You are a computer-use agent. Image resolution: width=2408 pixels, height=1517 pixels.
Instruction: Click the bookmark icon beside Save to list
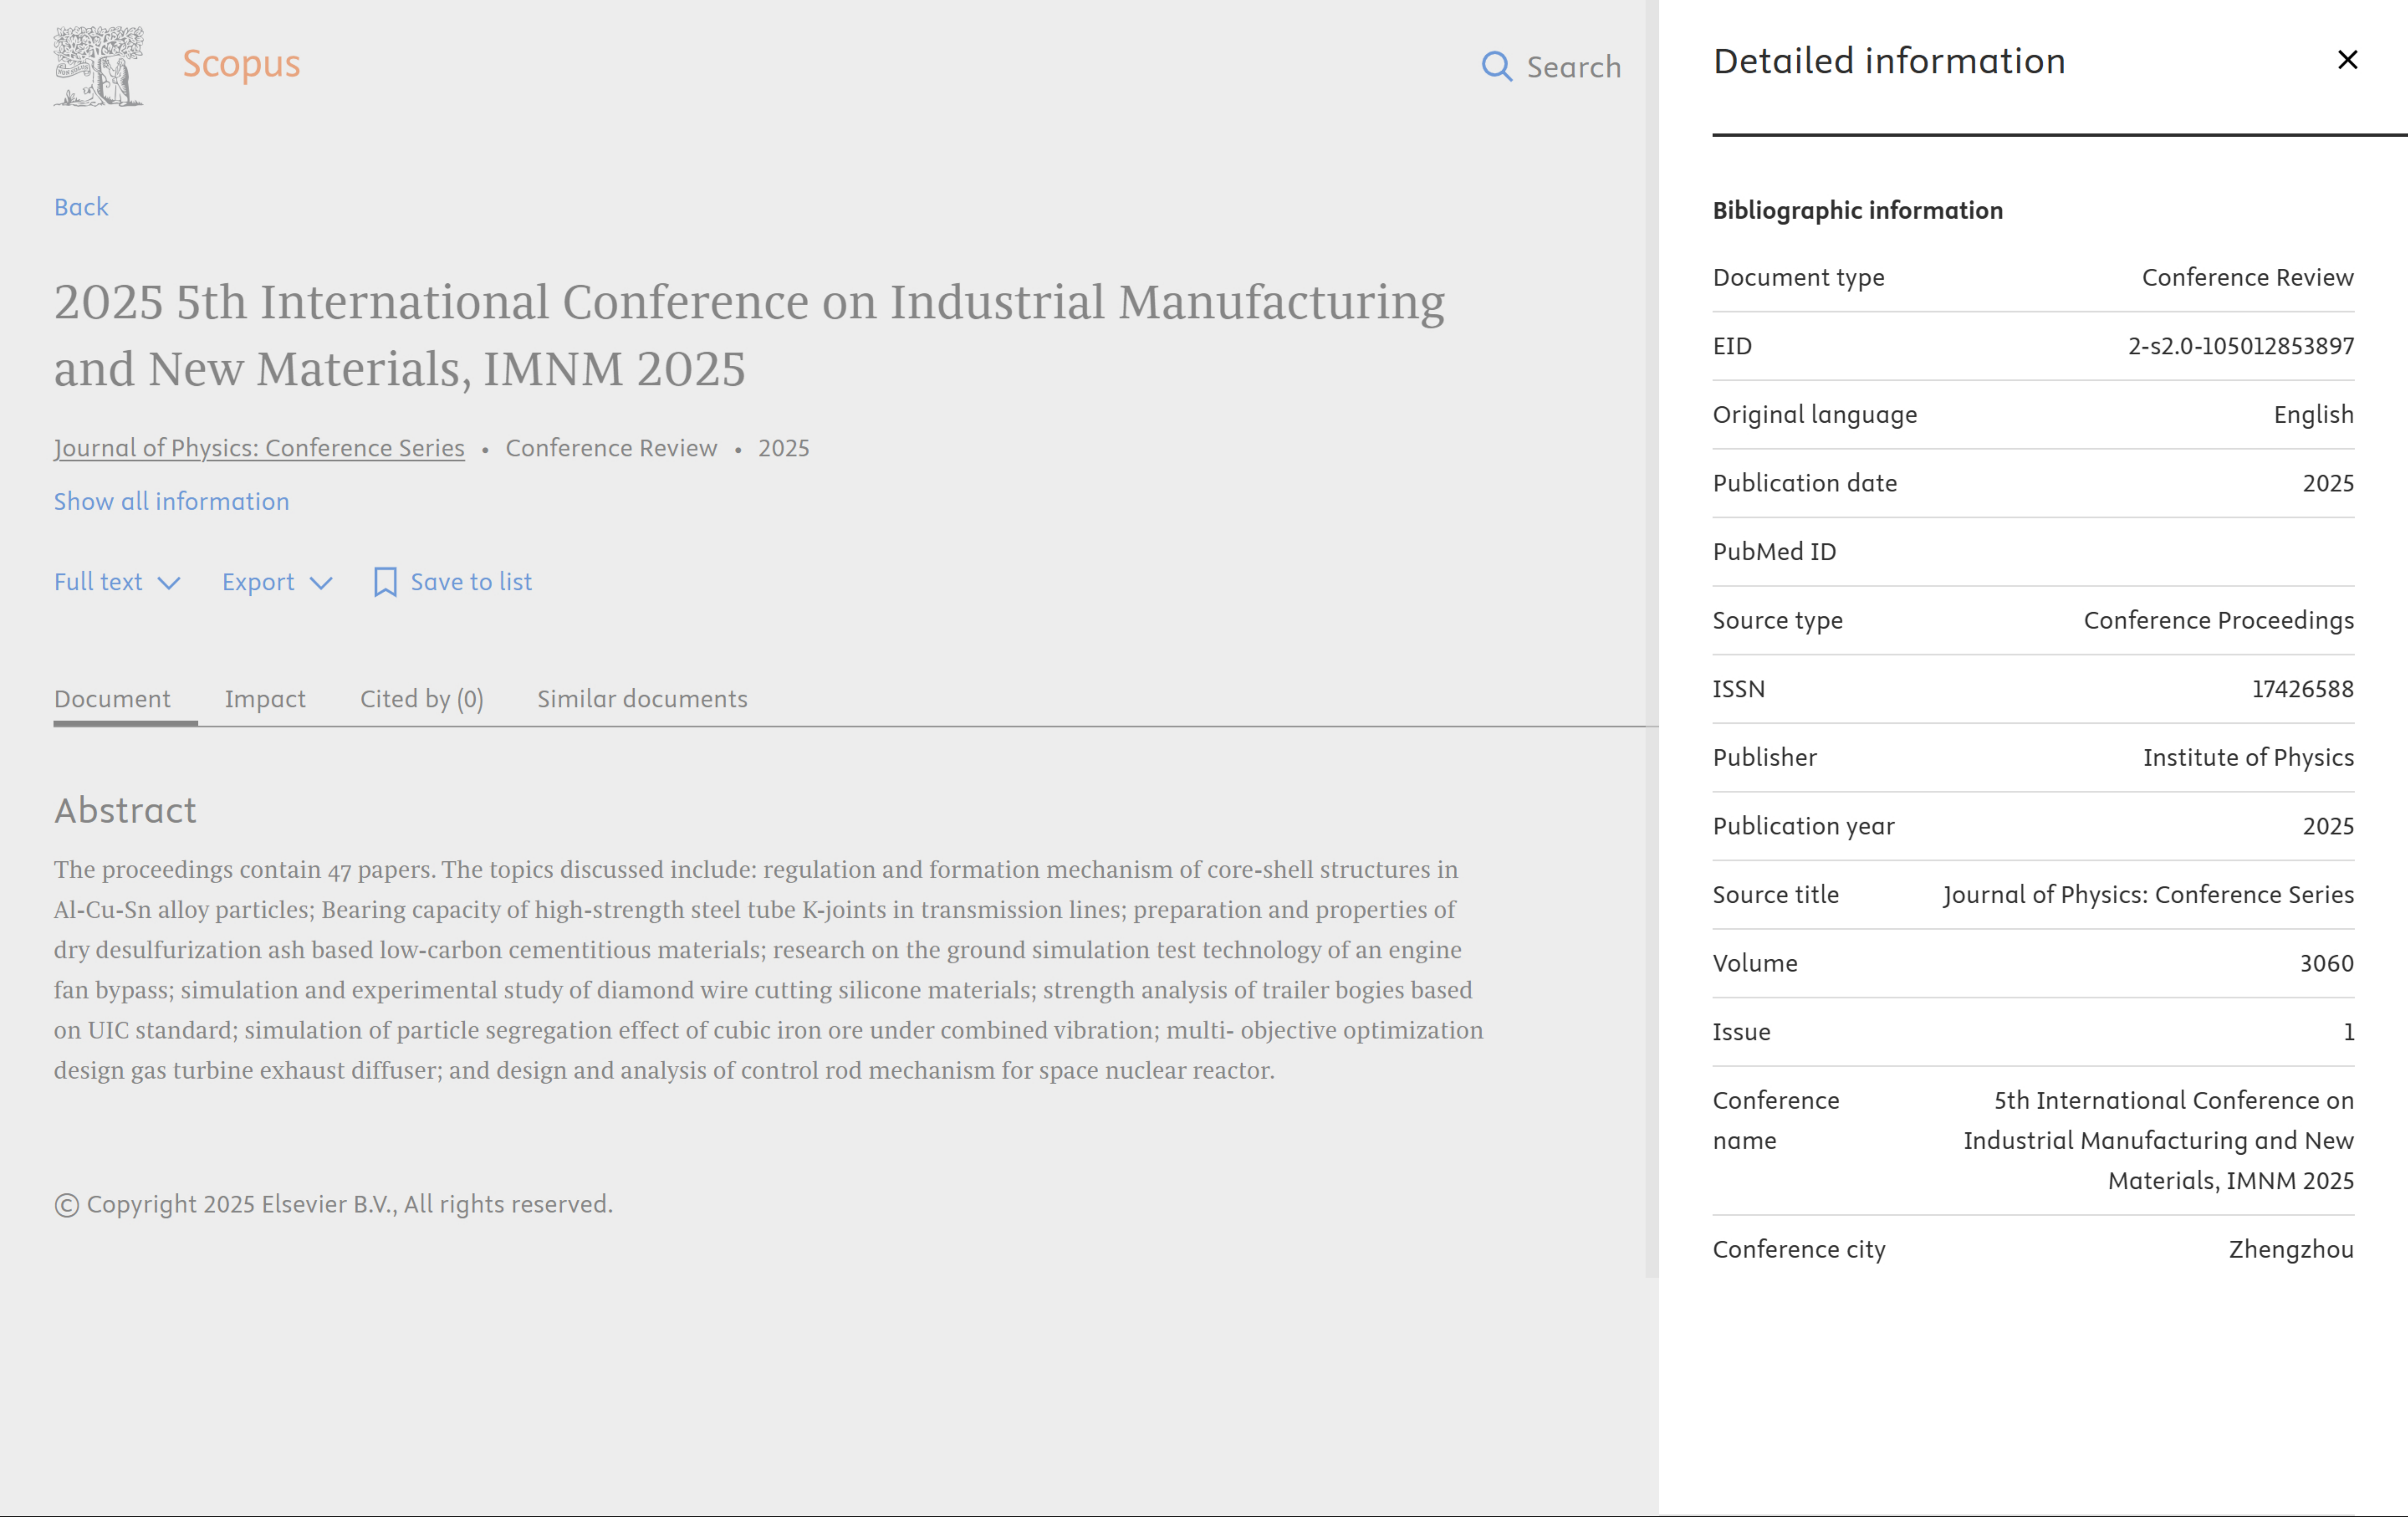(x=385, y=582)
